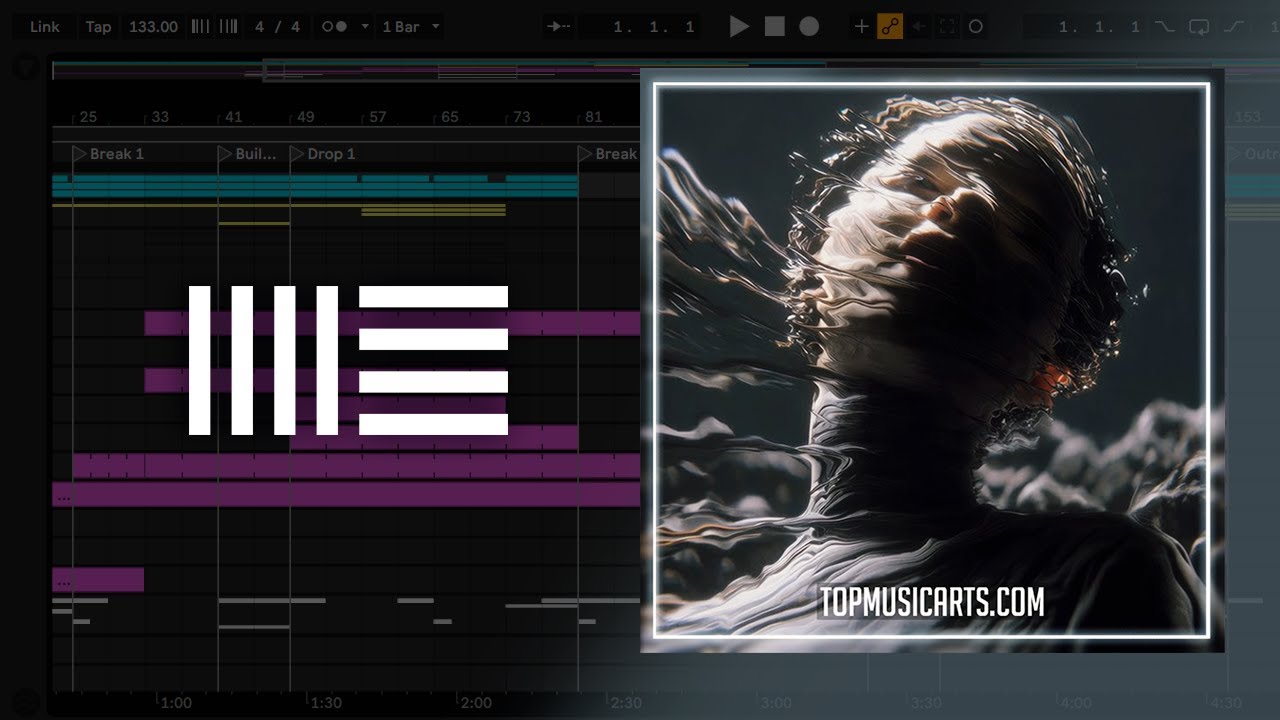
Task: Click the Tap tempo button
Action: coord(98,27)
